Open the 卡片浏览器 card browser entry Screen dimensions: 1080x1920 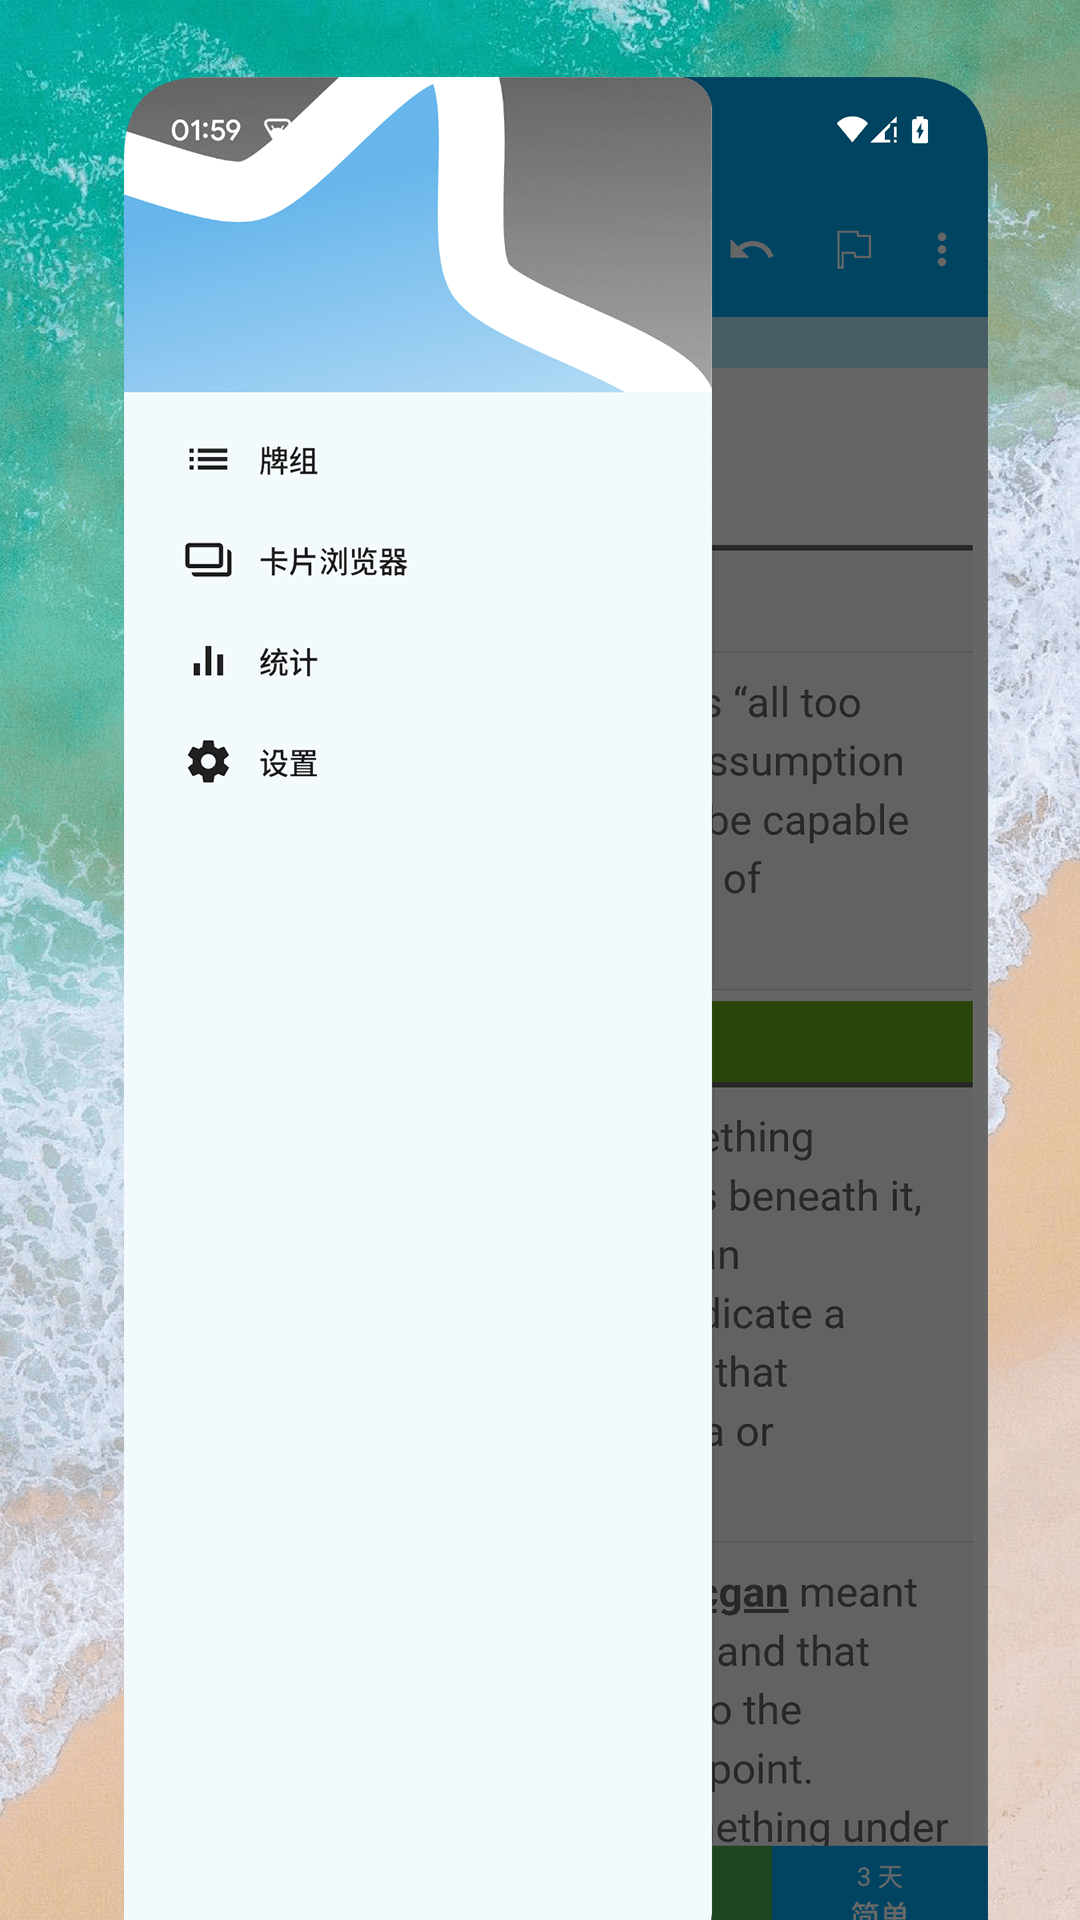point(417,561)
